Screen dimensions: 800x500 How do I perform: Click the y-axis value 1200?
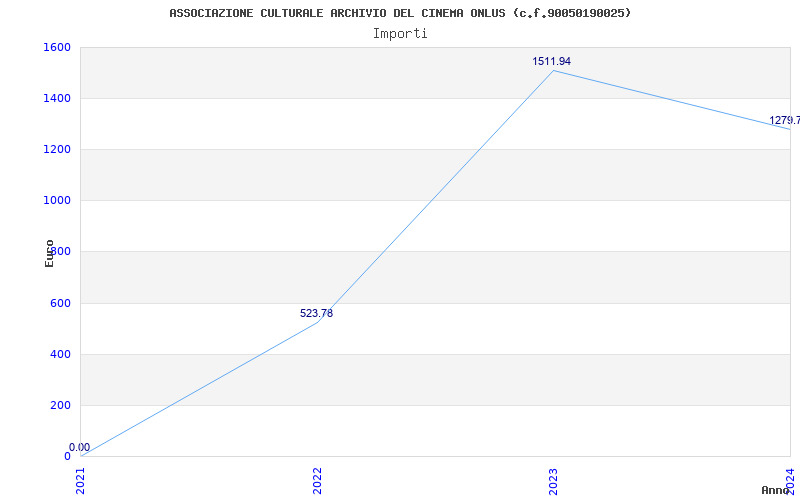(57, 149)
